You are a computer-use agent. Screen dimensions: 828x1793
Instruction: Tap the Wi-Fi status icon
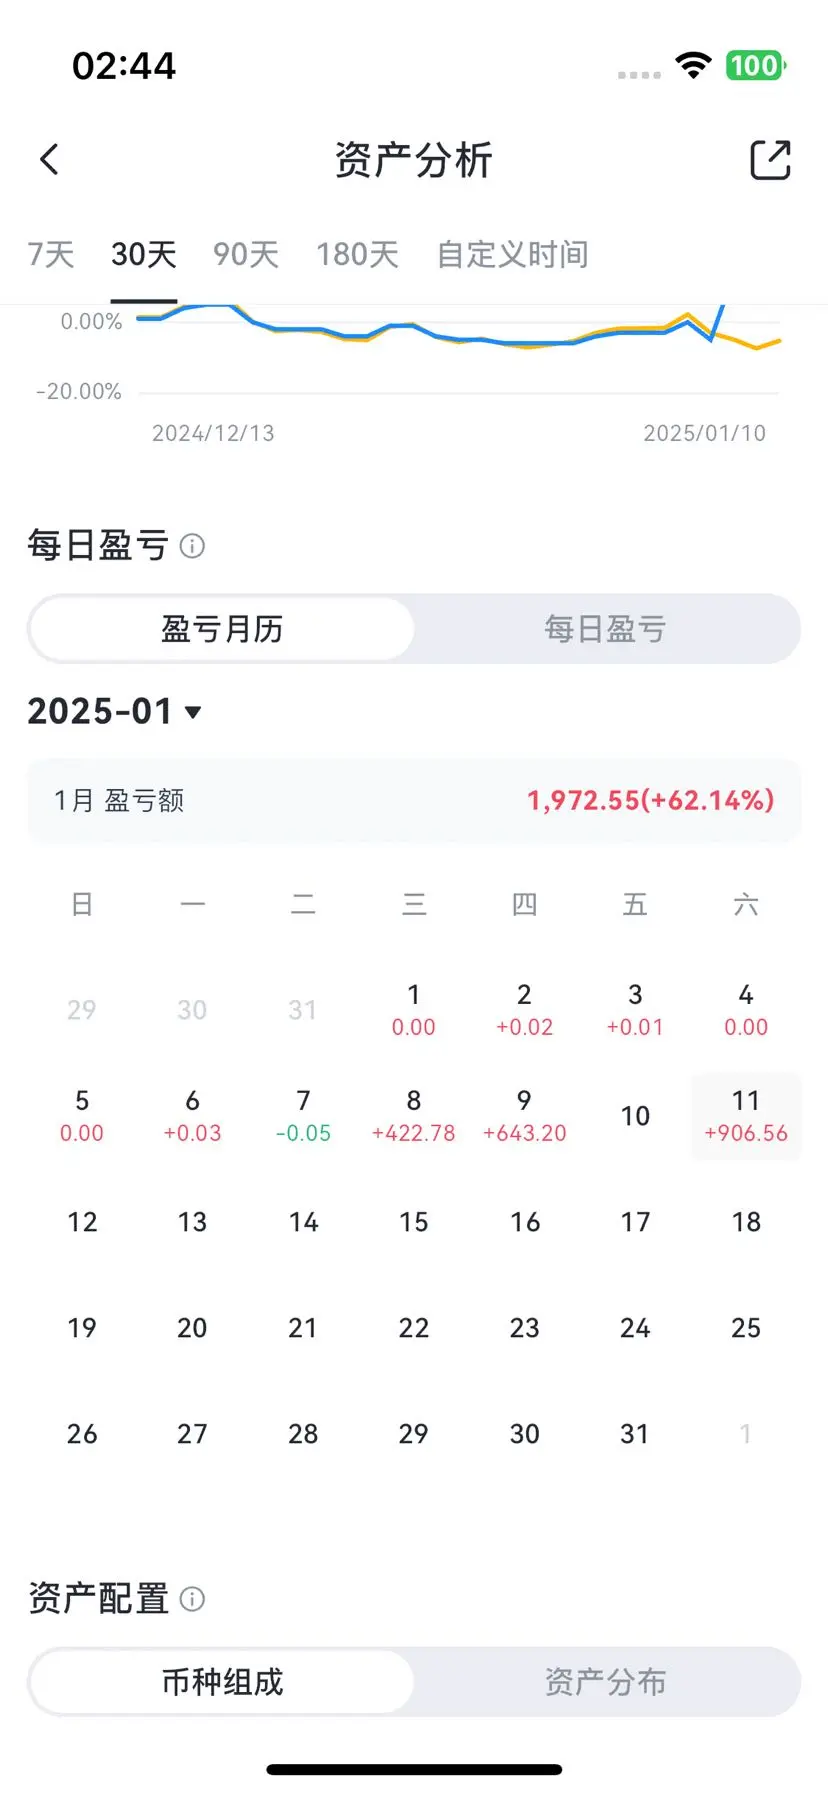(x=693, y=66)
